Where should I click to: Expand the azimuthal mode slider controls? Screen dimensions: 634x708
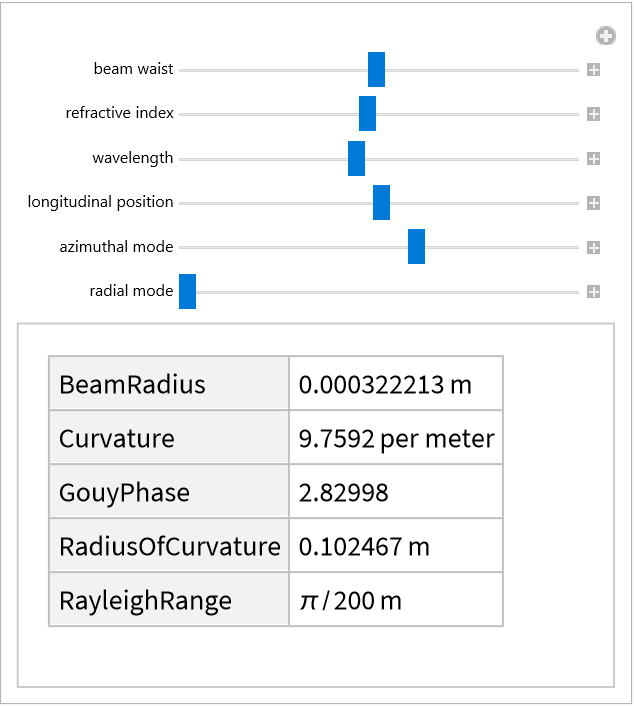[x=593, y=247]
